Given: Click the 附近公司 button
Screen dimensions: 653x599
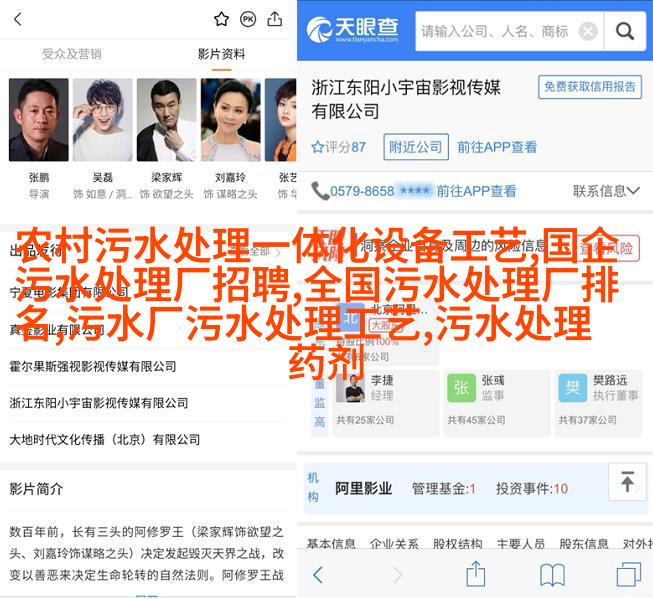Looking at the screenshot, I should pos(416,147).
